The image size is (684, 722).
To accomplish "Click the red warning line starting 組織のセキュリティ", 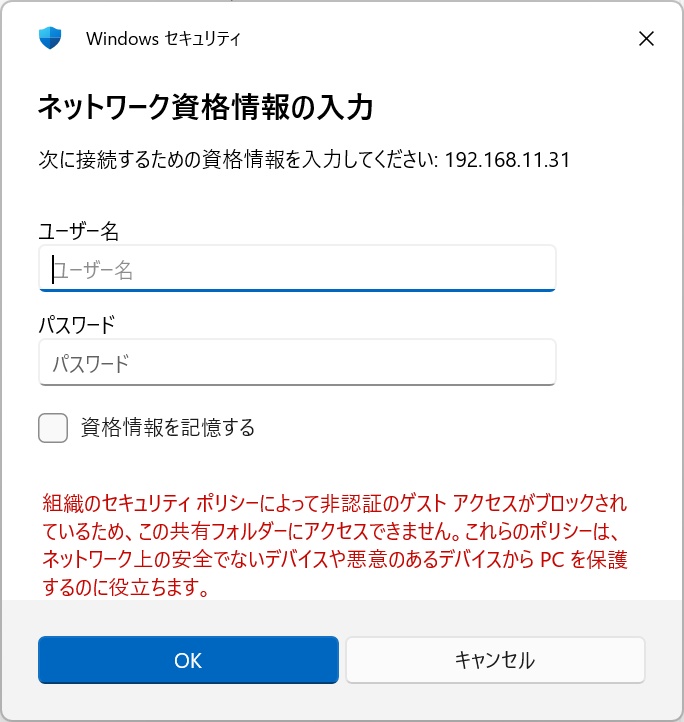I will pos(335,502).
